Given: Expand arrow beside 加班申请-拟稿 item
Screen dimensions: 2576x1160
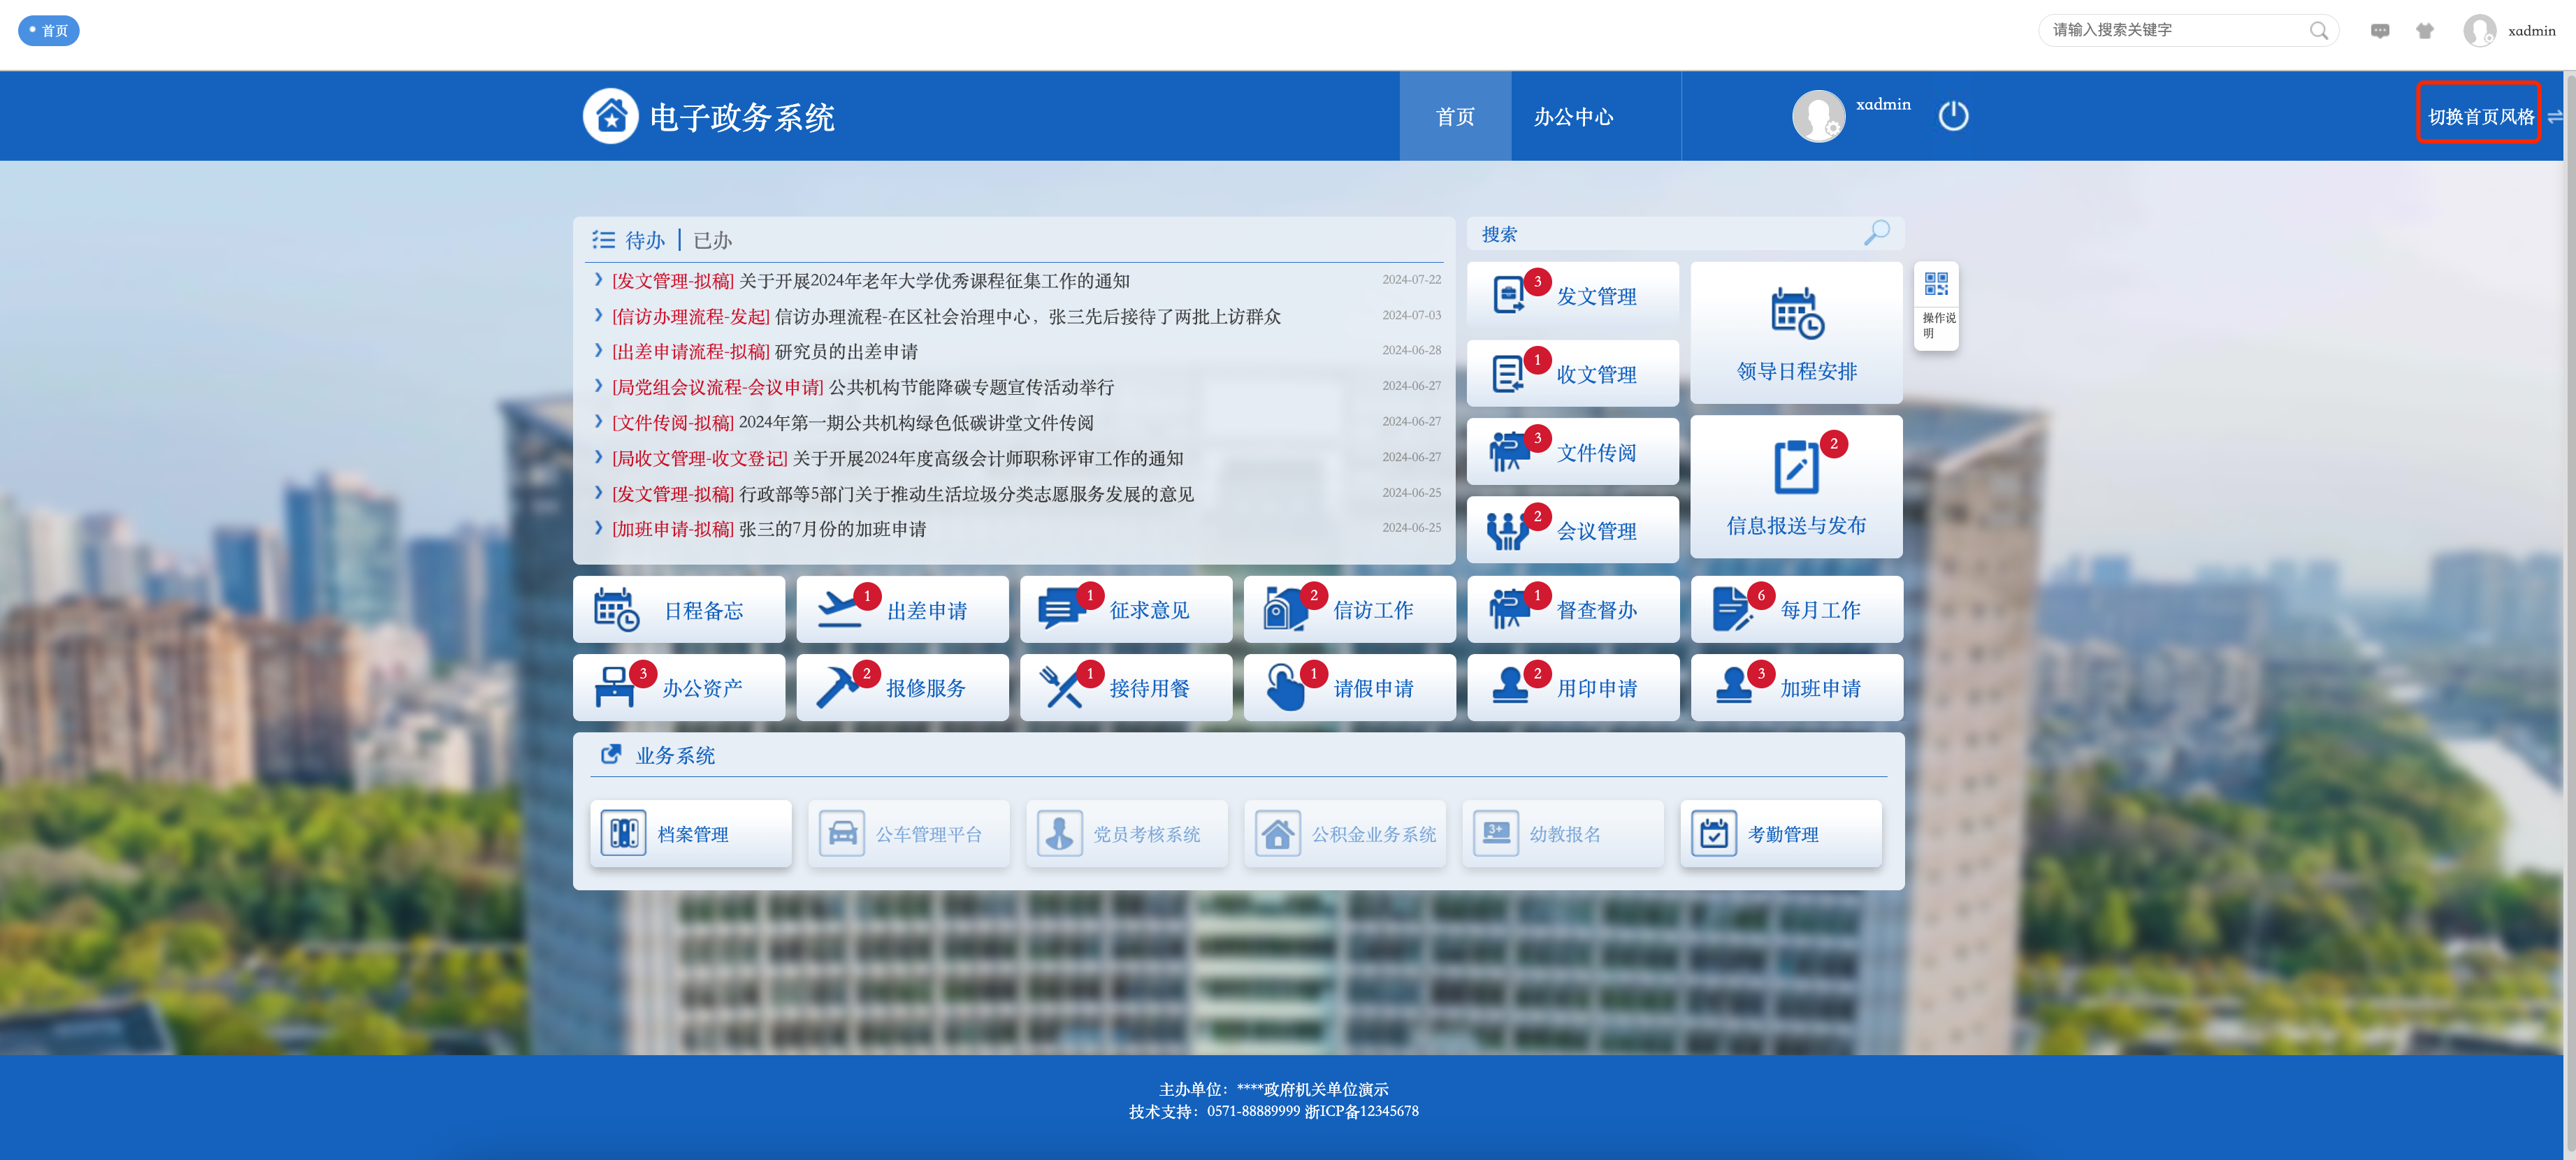Looking at the screenshot, I should [598, 528].
